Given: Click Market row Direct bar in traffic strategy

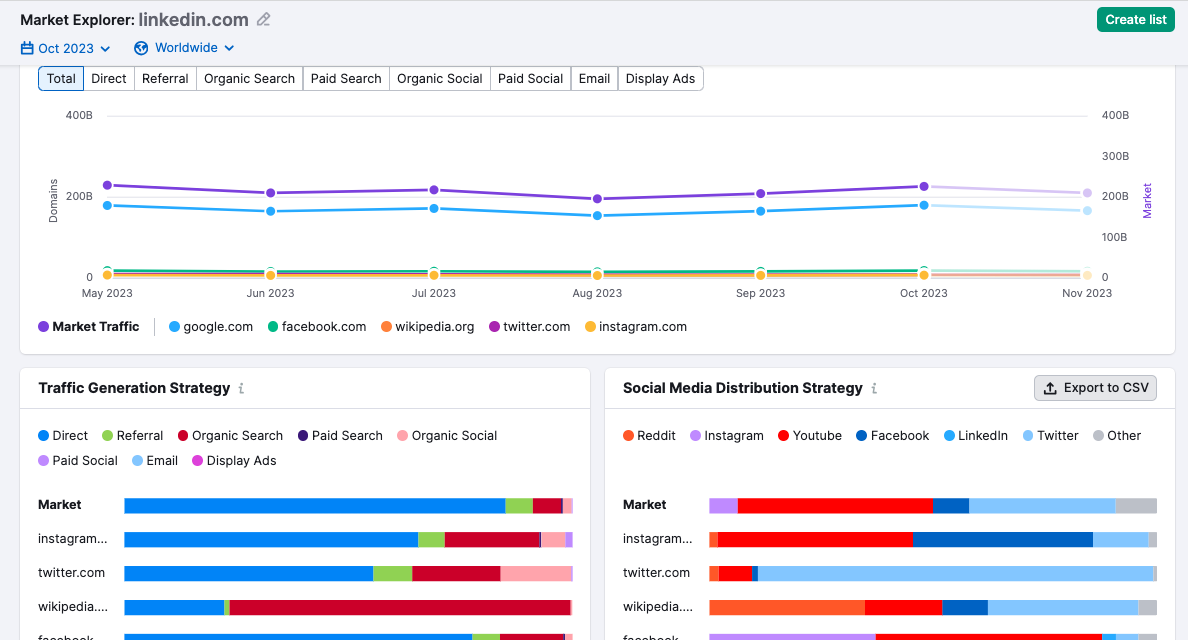Looking at the screenshot, I should [x=314, y=506].
